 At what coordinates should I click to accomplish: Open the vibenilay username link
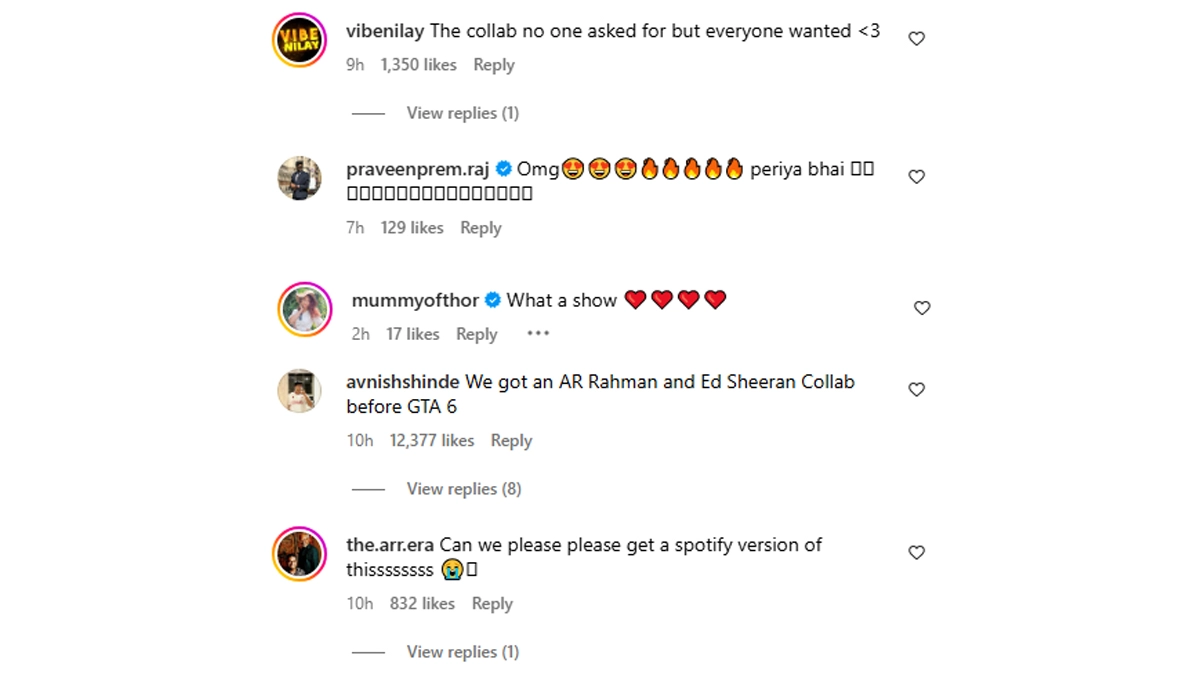click(x=385, y=31)
